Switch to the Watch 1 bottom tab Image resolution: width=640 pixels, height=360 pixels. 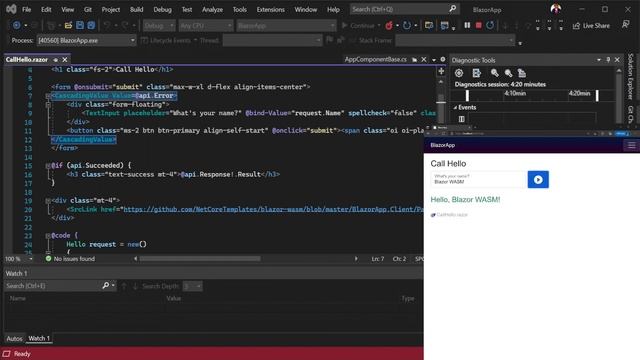click(39, 338)
